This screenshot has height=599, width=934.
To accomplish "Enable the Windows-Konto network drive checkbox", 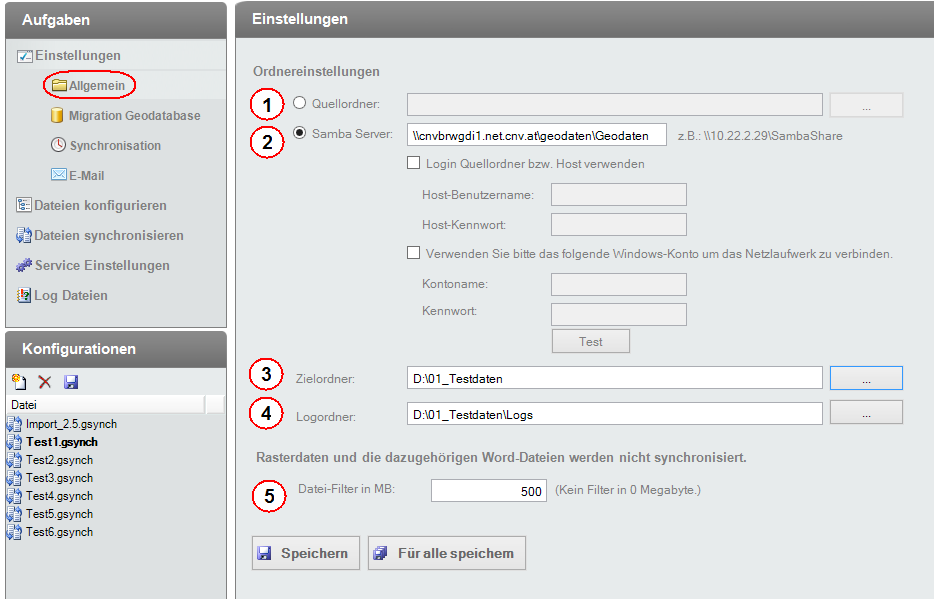I will (x=414, y=252).
